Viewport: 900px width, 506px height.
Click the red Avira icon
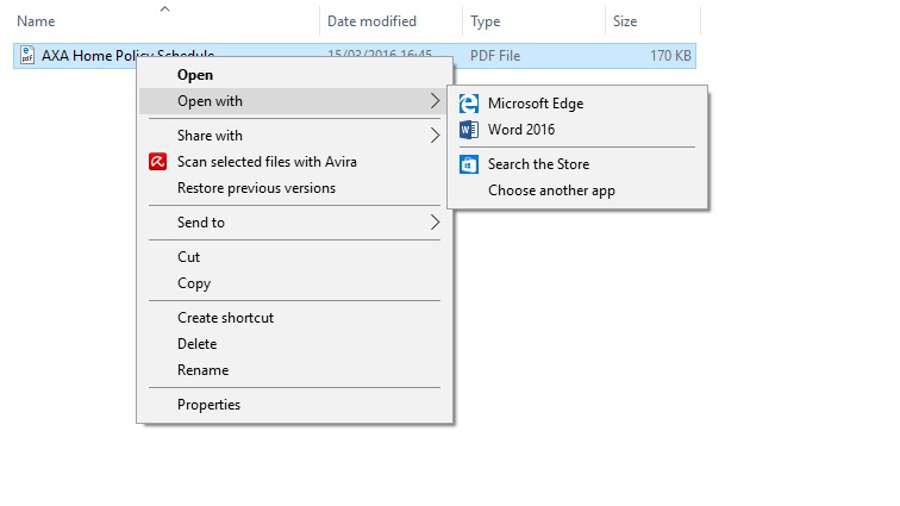[158, 162]
